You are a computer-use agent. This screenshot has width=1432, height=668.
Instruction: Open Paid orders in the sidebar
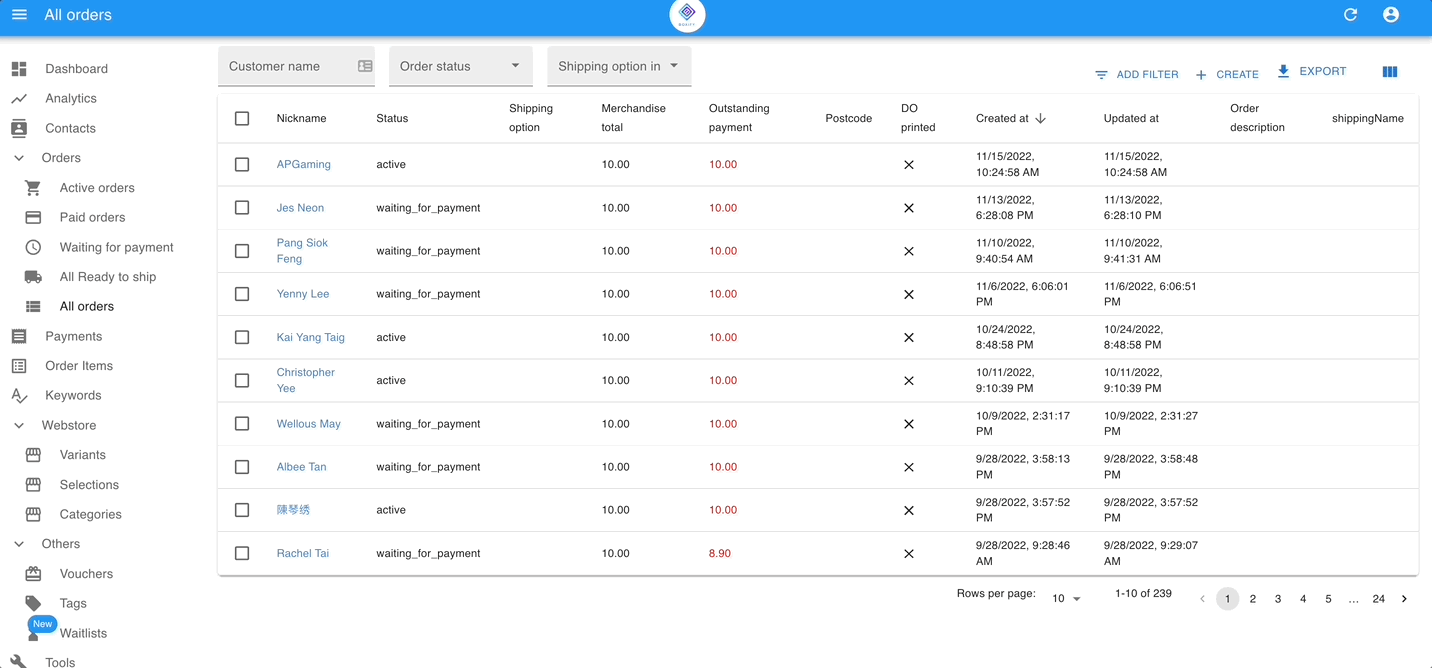coord(92,217)
